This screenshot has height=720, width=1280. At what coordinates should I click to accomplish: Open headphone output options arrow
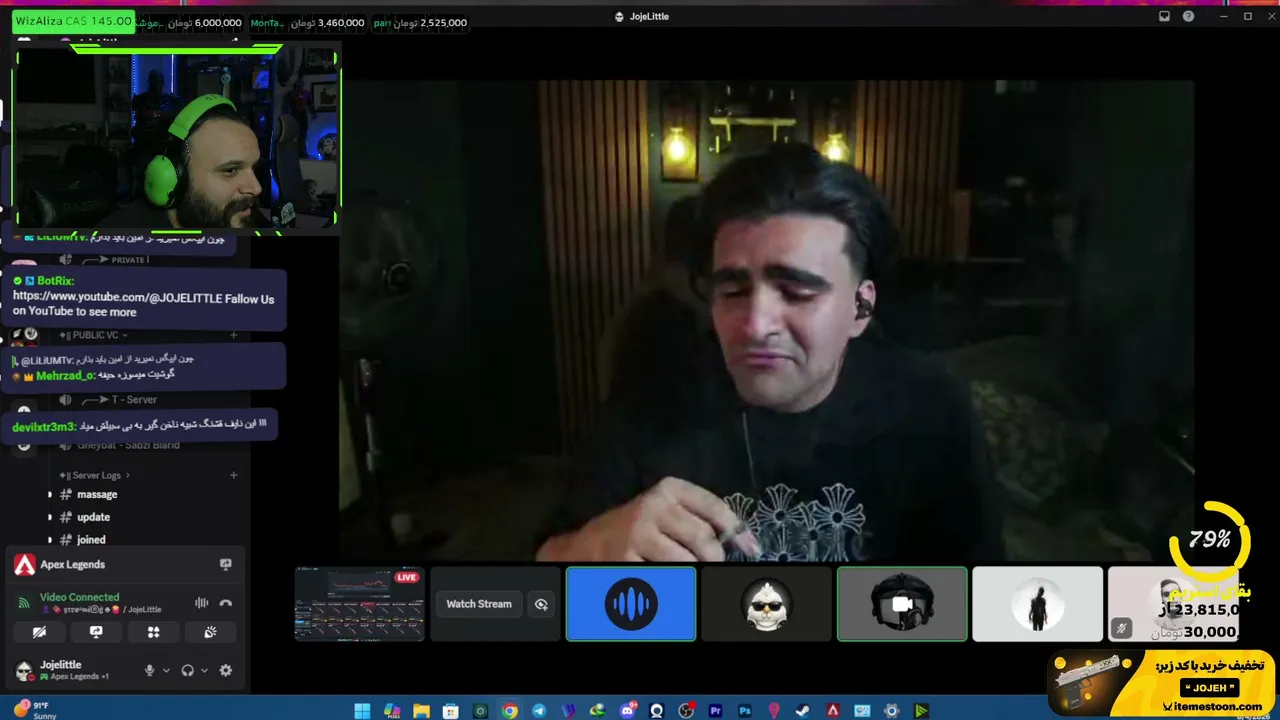pos(204,670)
